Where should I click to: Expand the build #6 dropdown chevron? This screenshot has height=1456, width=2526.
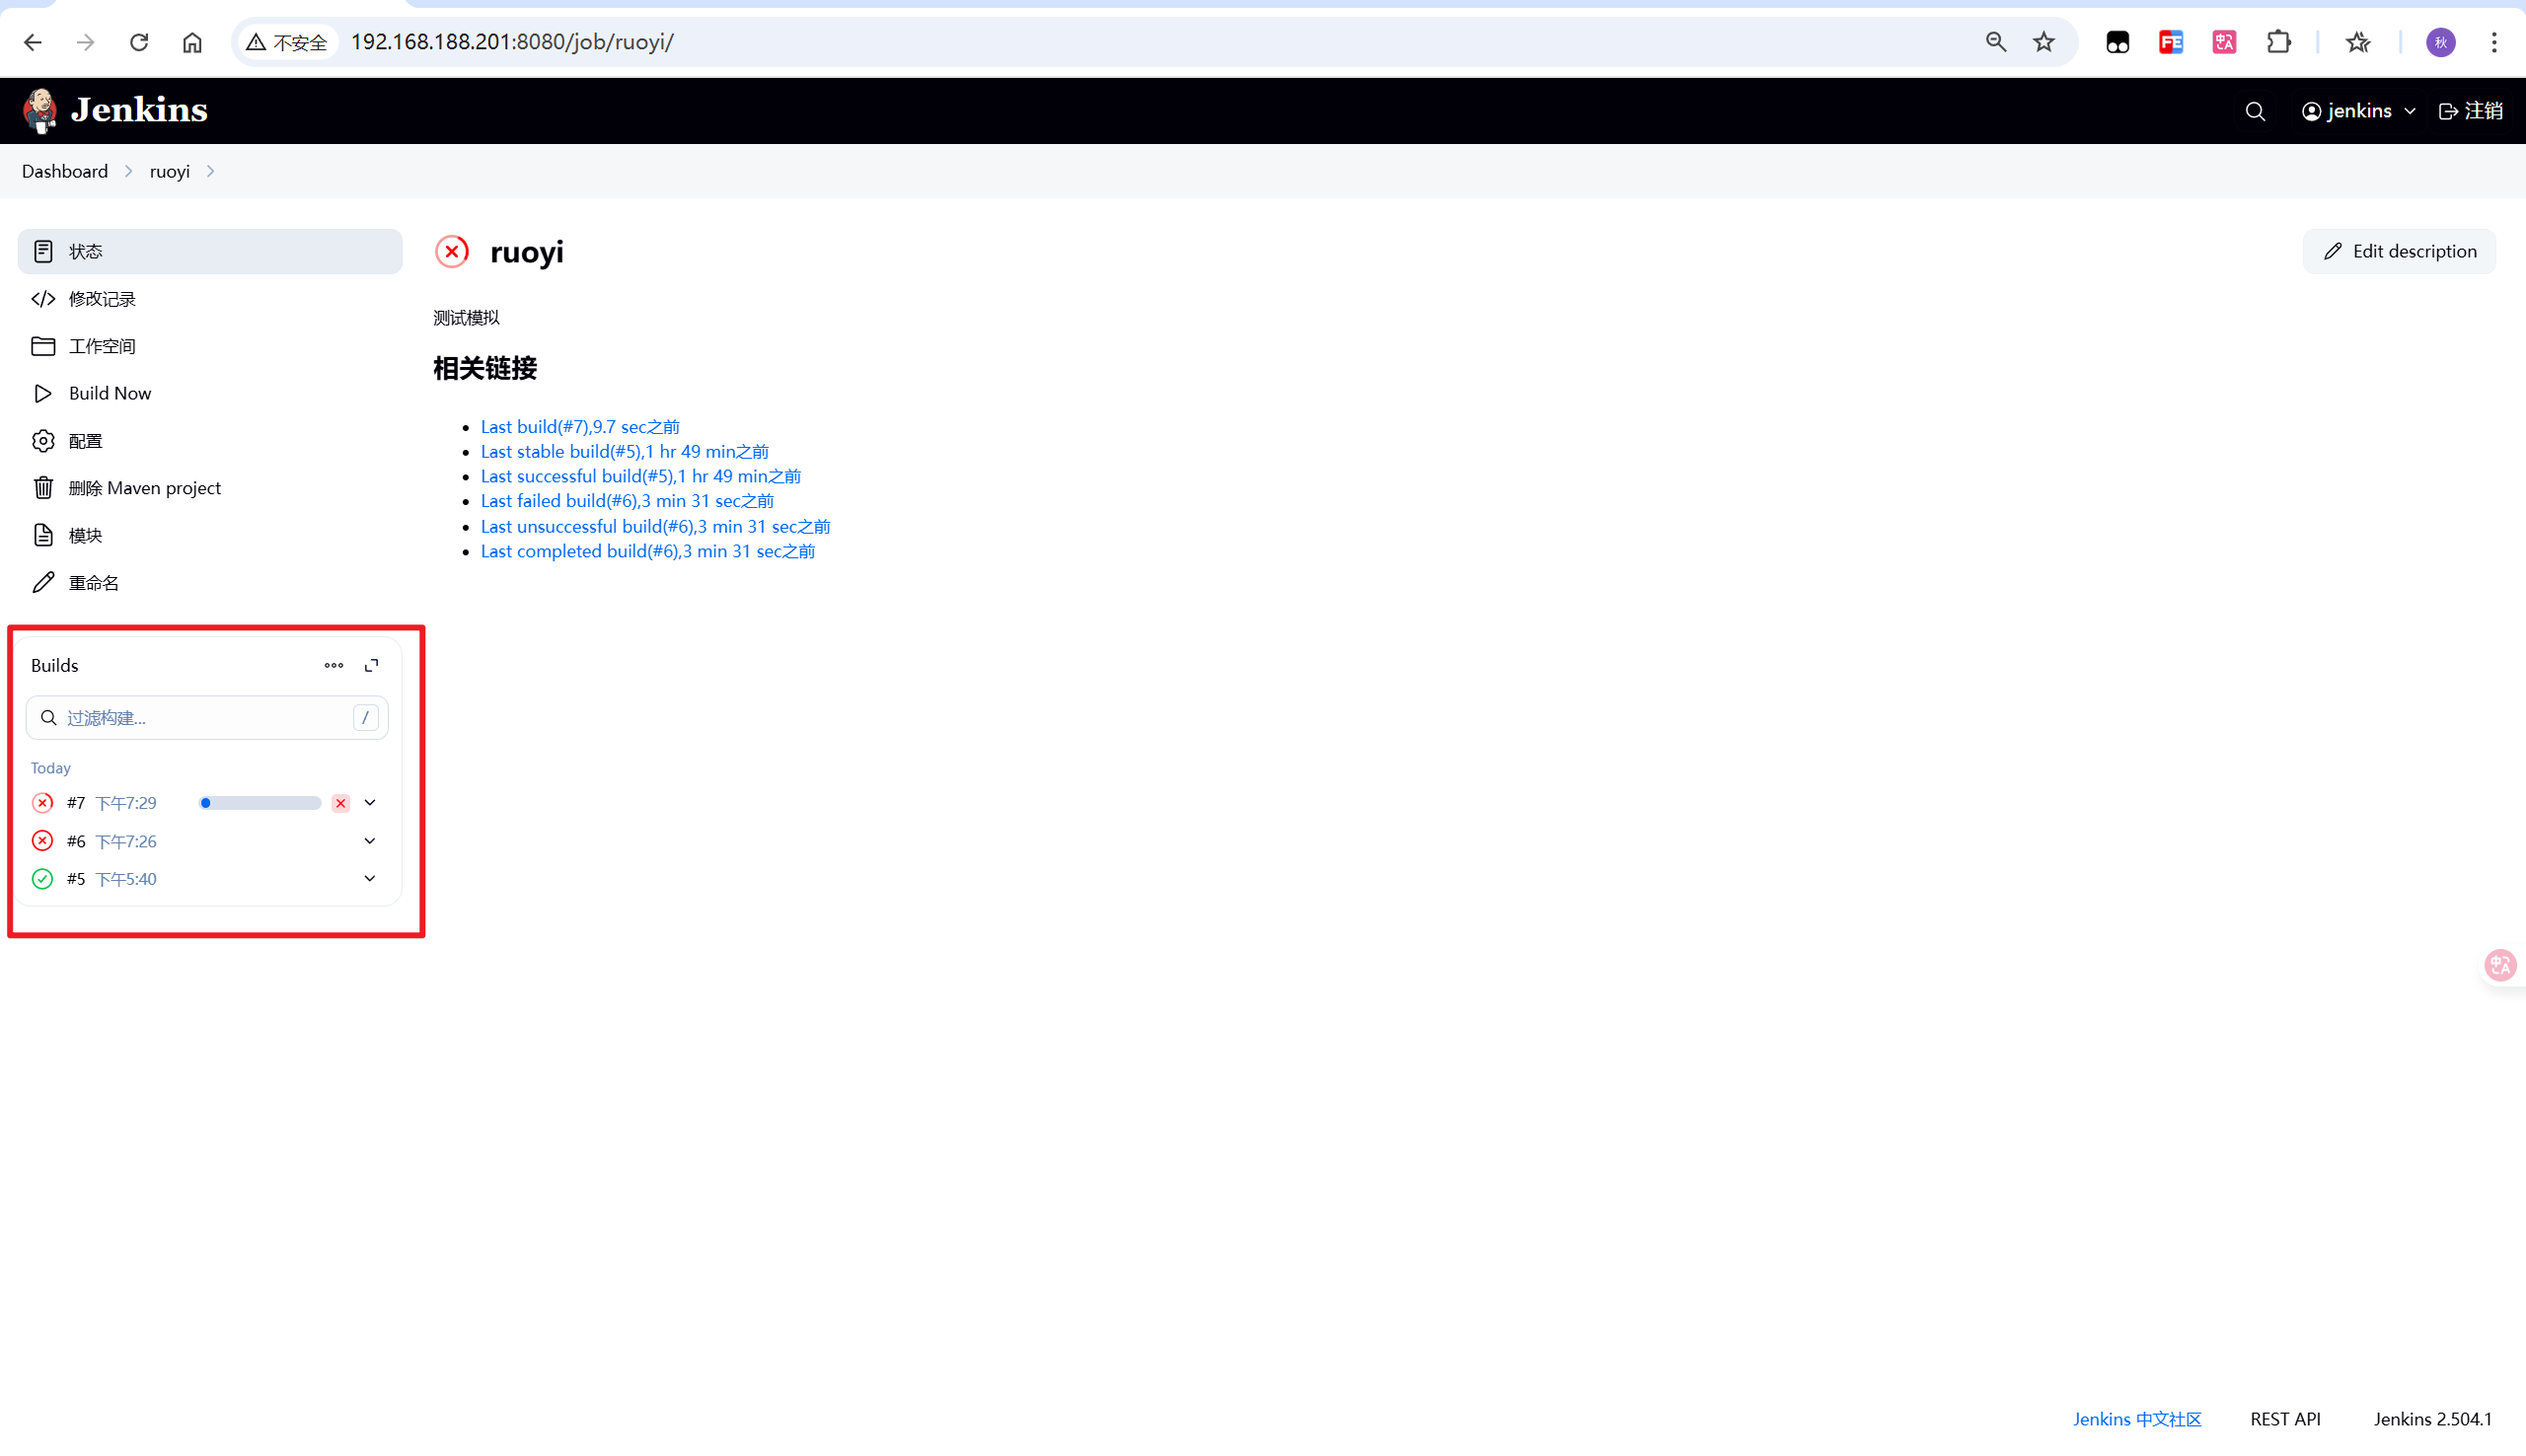(370, 841)
